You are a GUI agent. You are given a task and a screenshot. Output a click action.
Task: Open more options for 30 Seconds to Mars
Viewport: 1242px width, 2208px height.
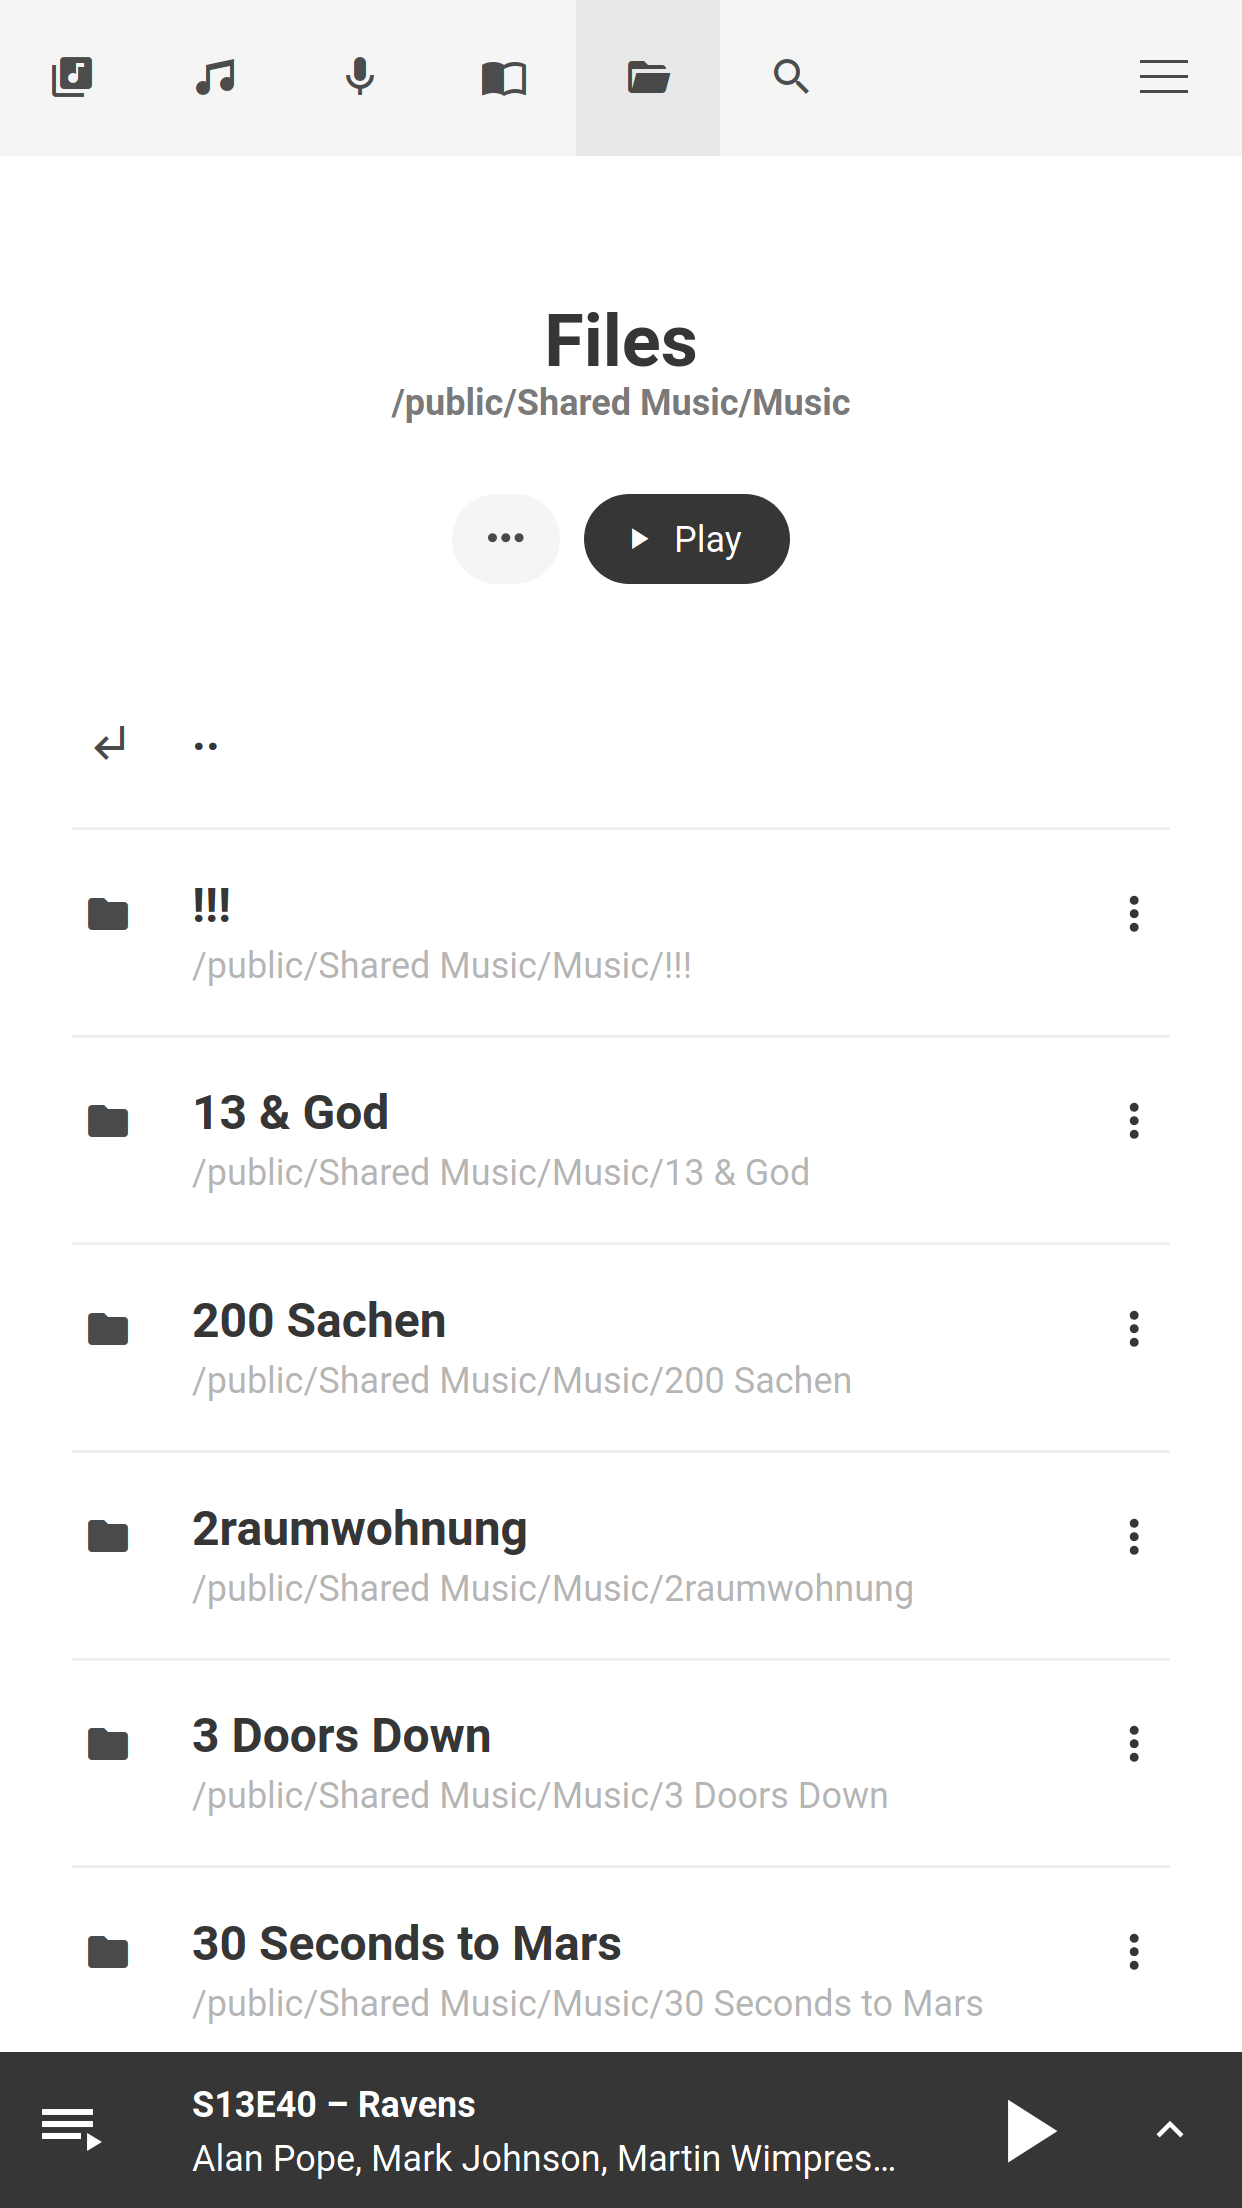tap(1133, 1952)
